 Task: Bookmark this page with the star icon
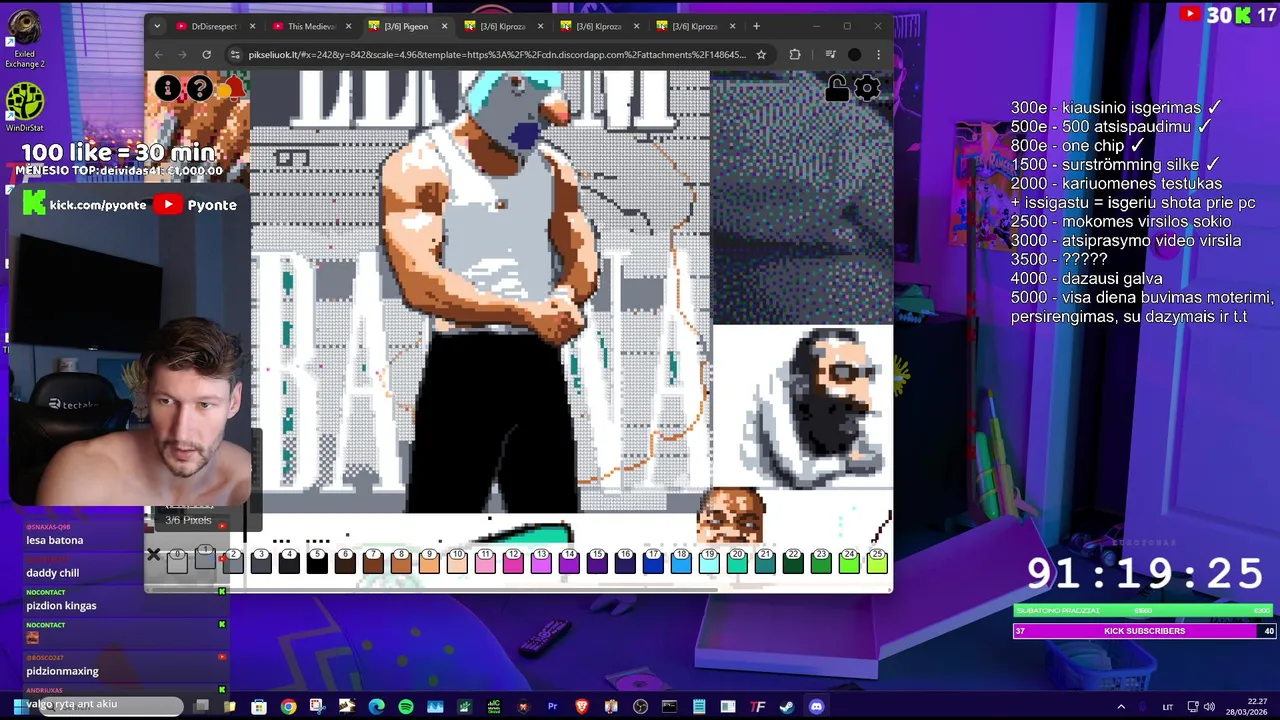pyautogui.click(x=761, y=55)
